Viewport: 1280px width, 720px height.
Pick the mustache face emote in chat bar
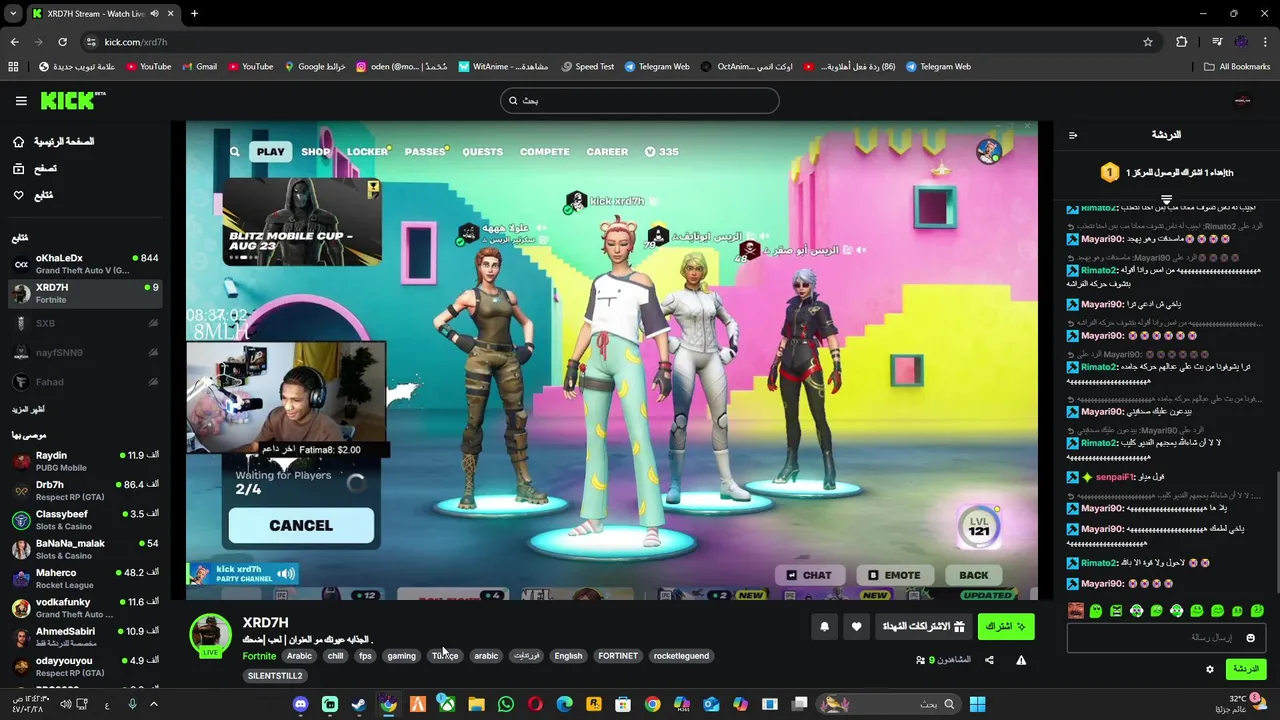click(x=1075, y=611)
